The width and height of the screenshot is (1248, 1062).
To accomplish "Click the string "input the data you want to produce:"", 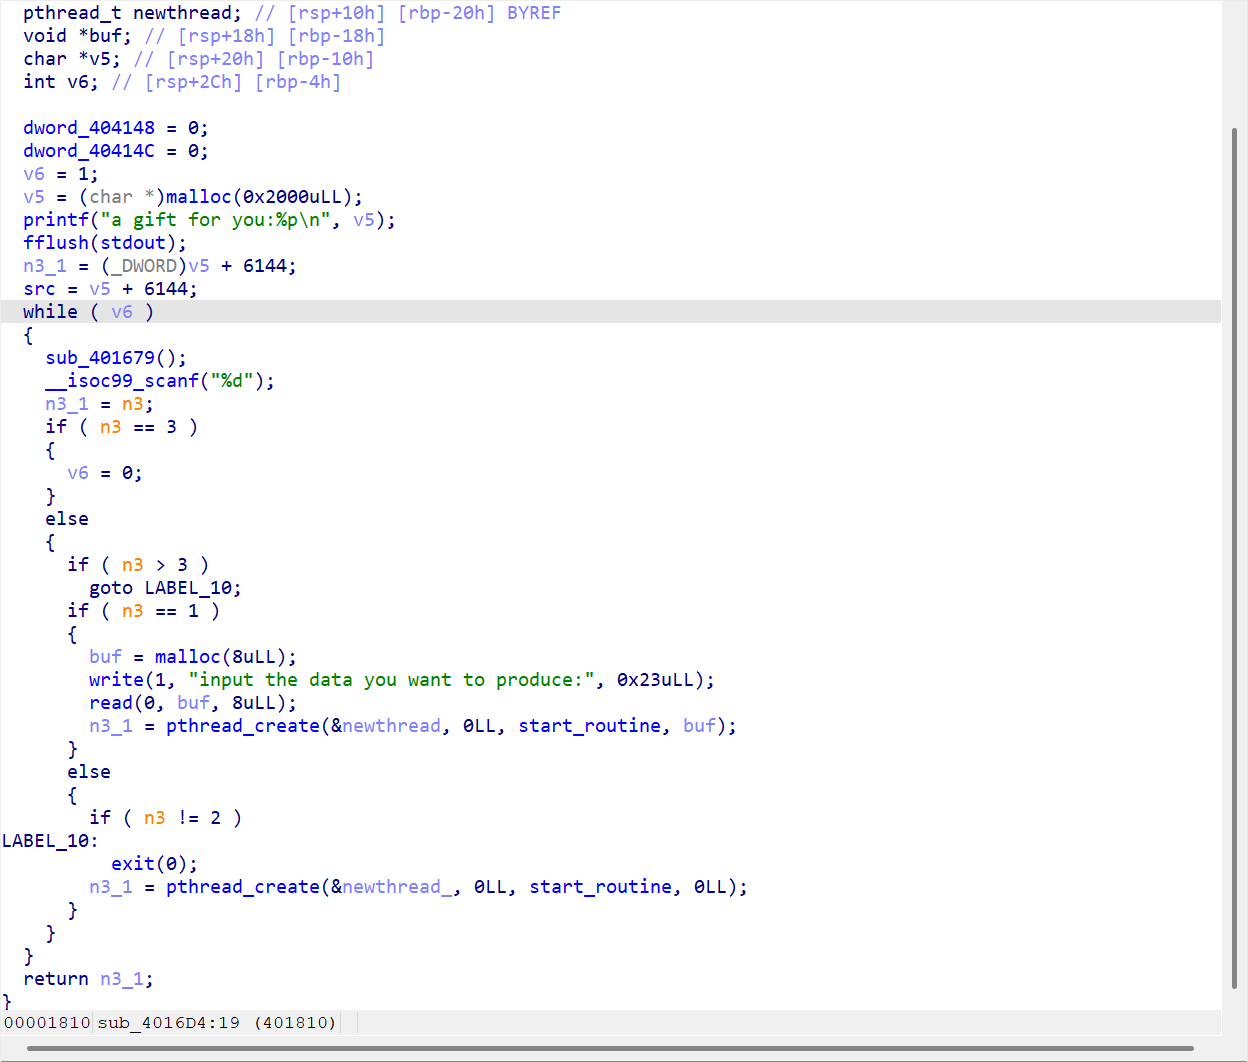I will (x=396, y=680).
